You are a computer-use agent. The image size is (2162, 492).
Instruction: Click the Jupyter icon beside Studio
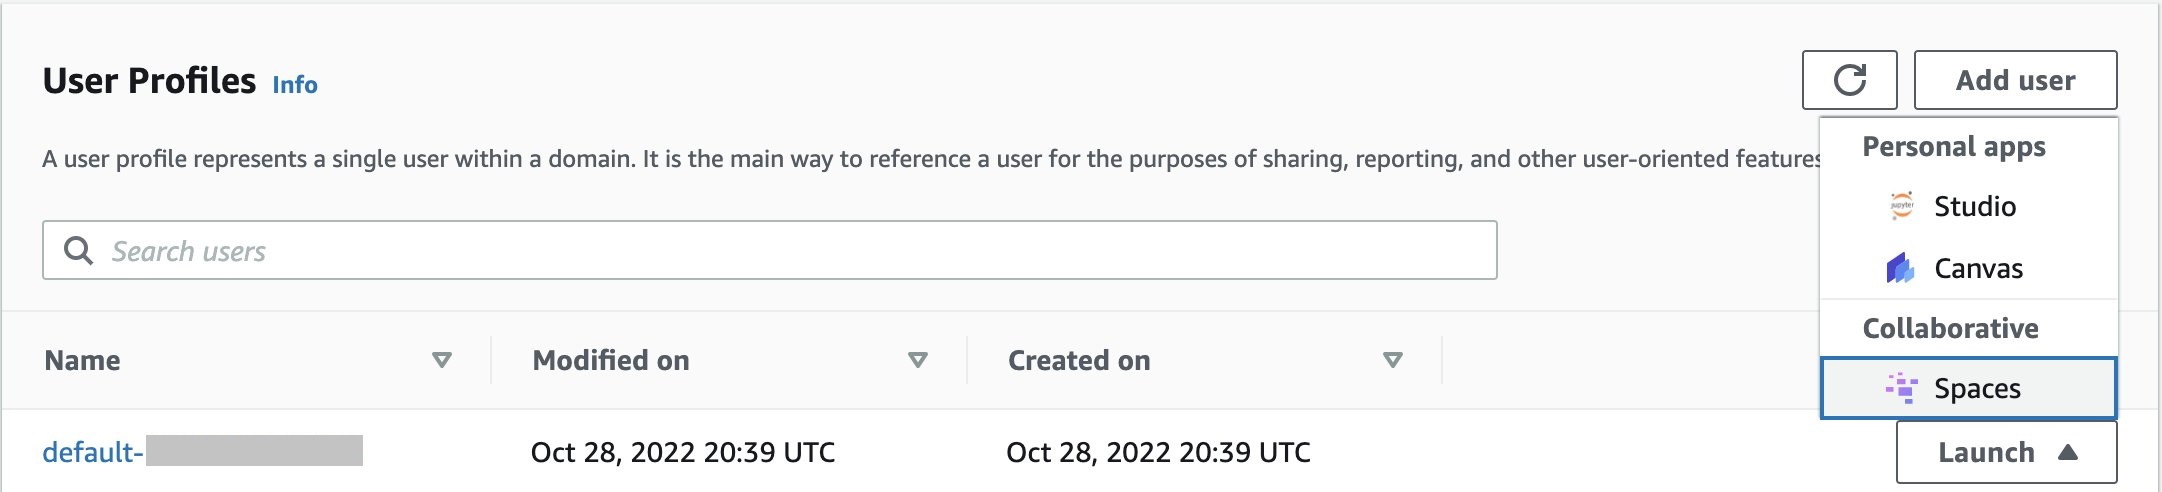pyautogui.click(x=1901, y=206)
